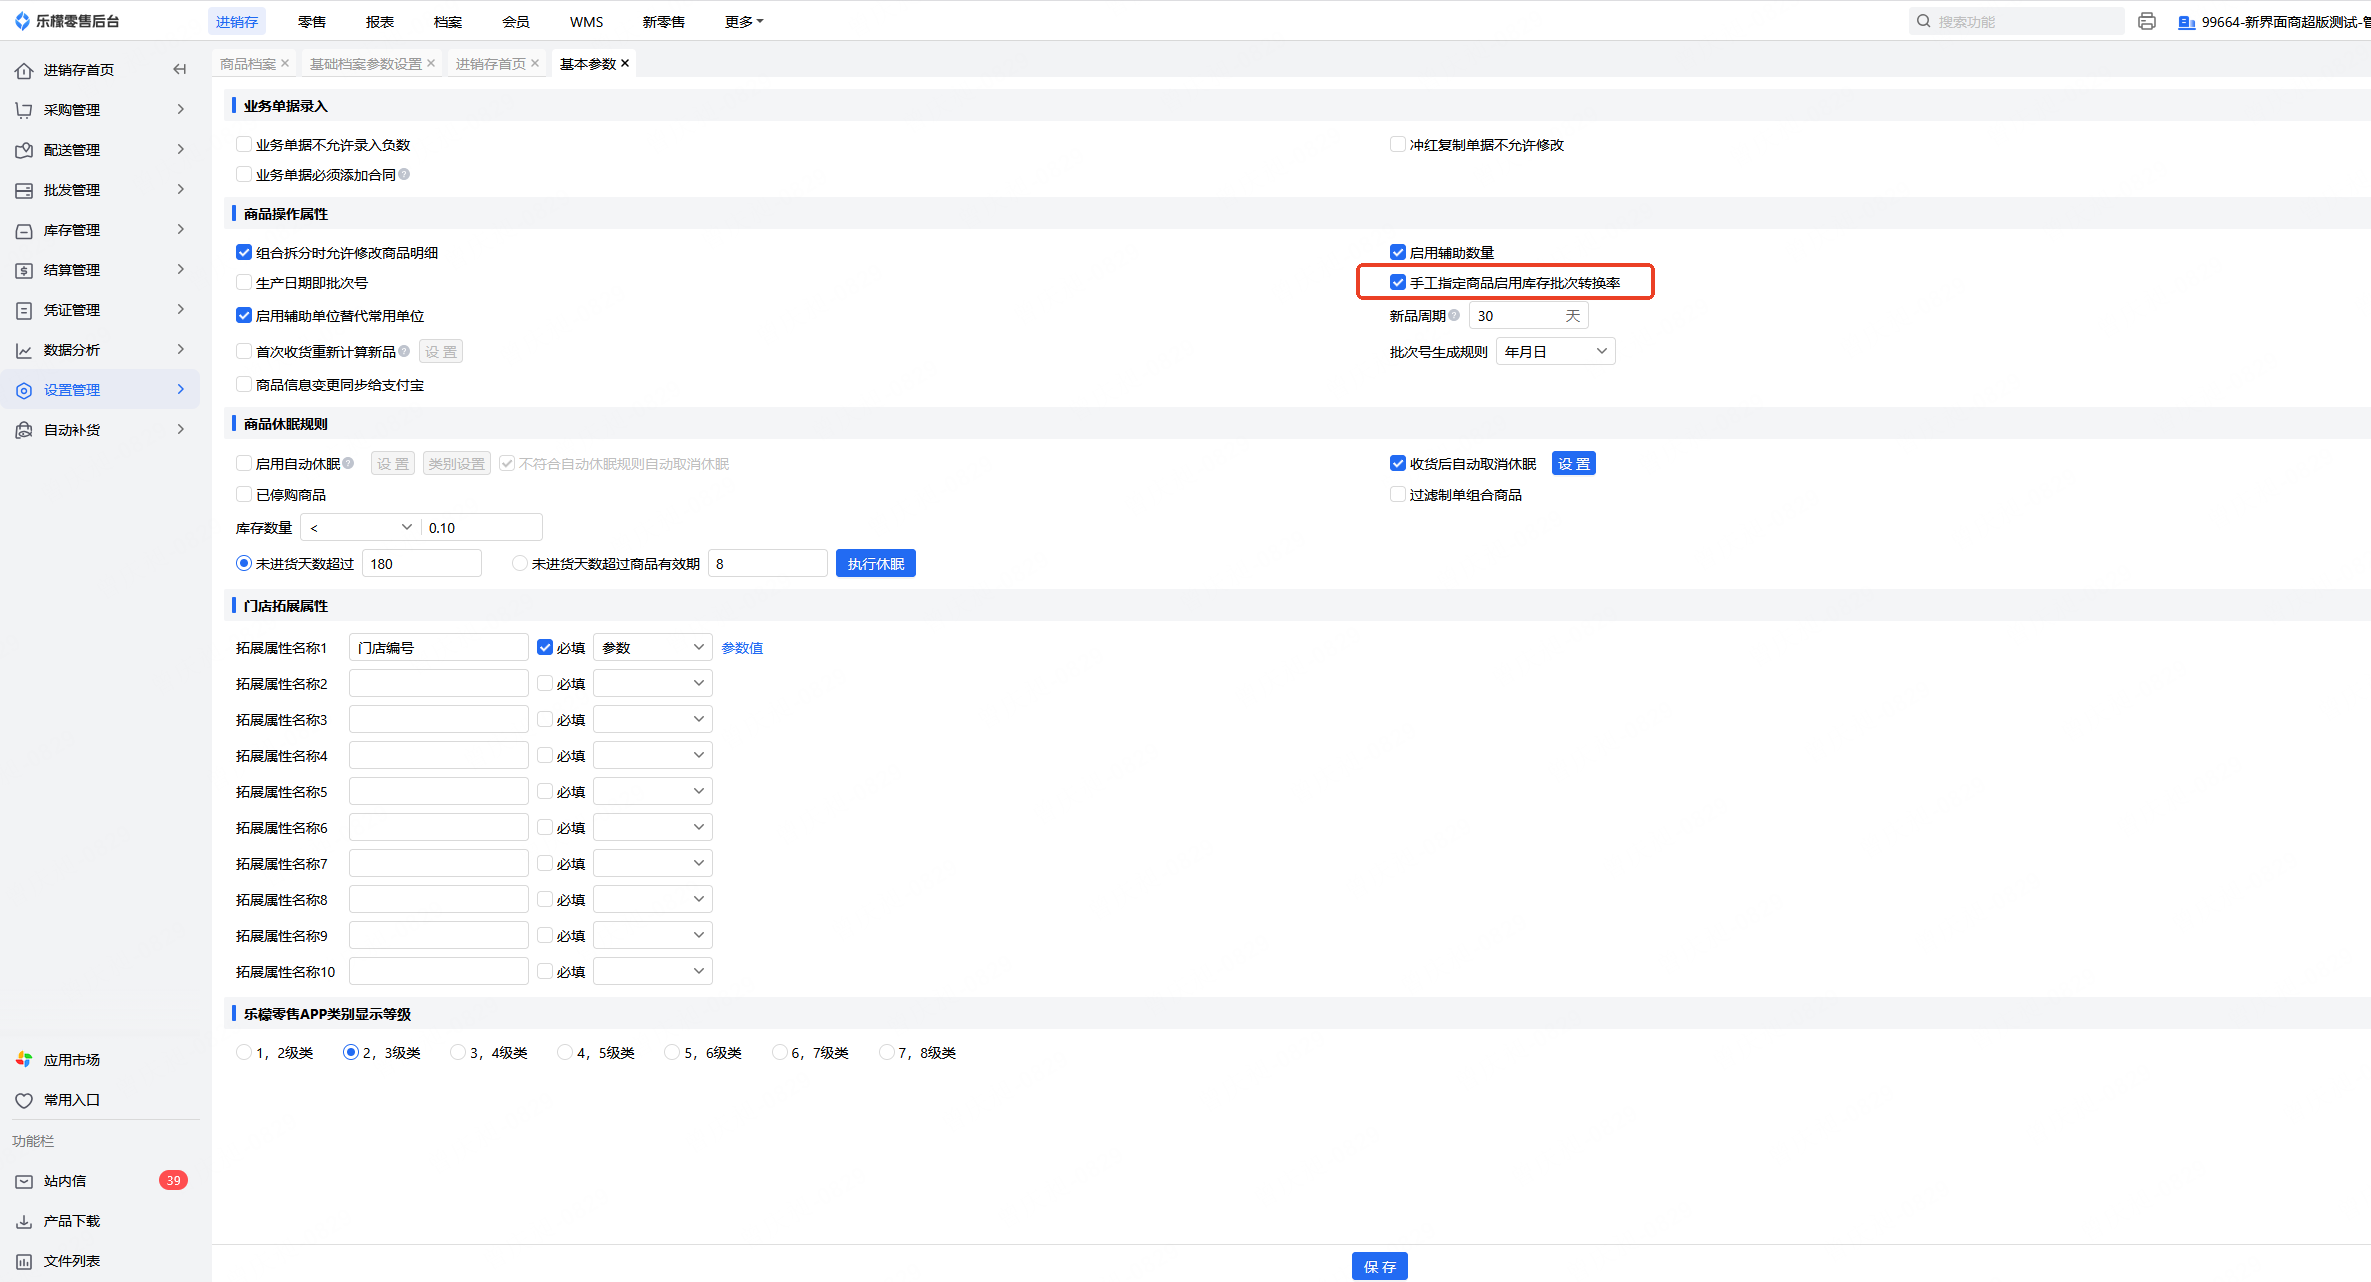Image resolution: width=2371 pixels, height=1282 pixels.
Task: Select 未进货天数超过商品有效期 radio button
Action: pyautogui.click(x=519, y=564)
